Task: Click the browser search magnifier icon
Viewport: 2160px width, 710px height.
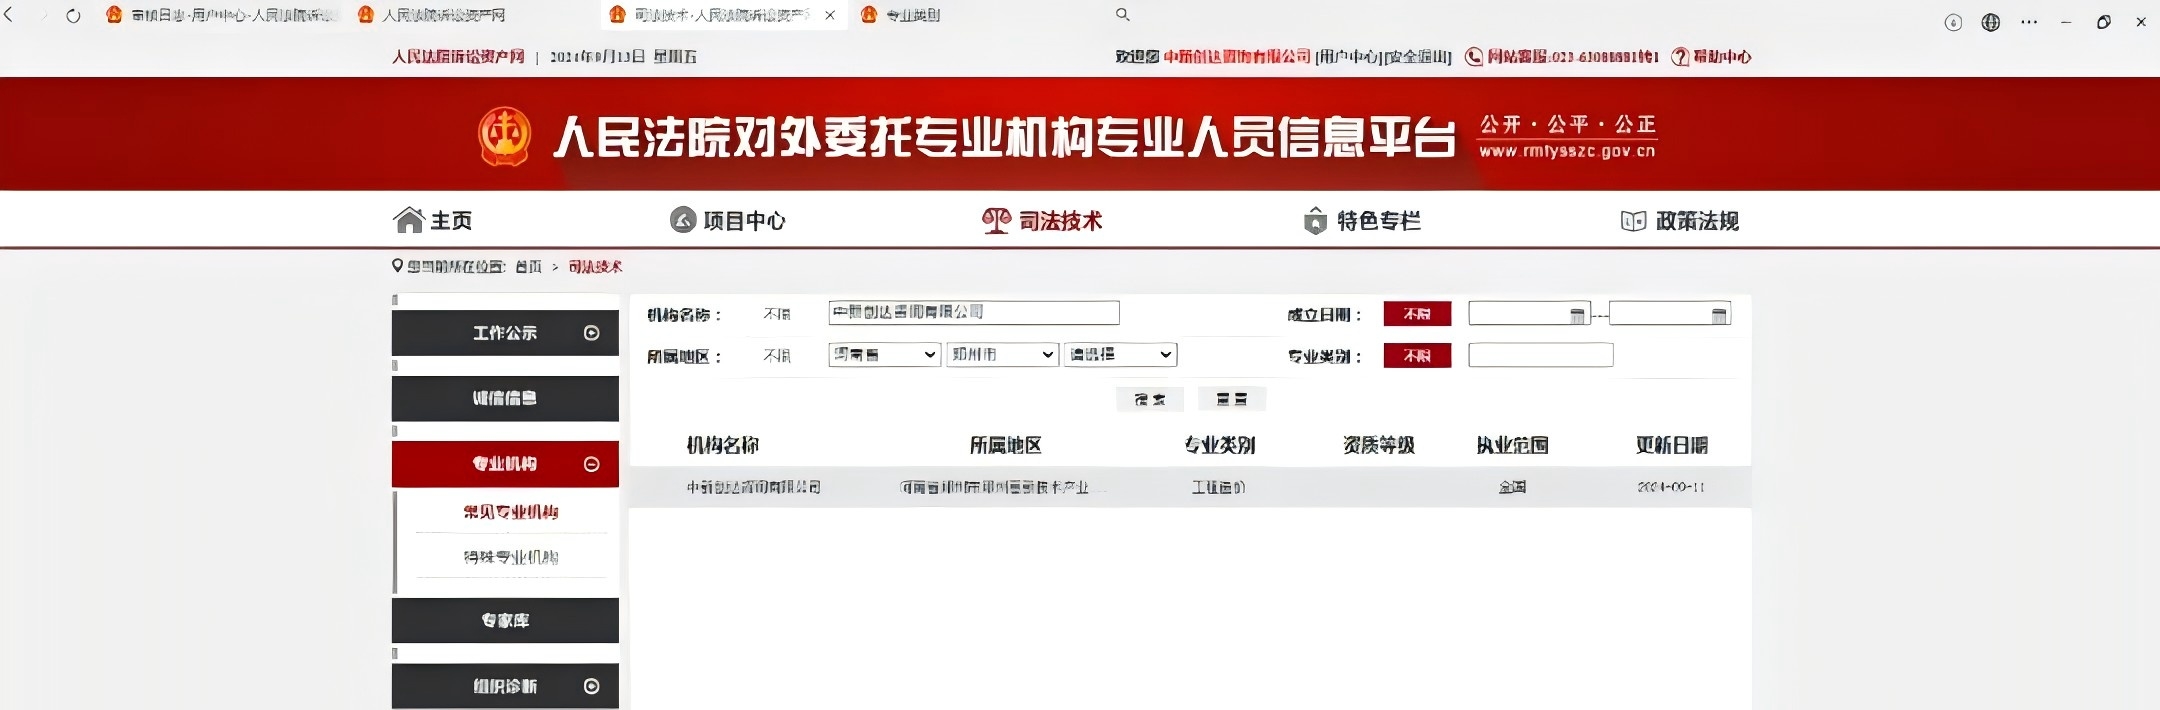Action: coord(1123,15)
